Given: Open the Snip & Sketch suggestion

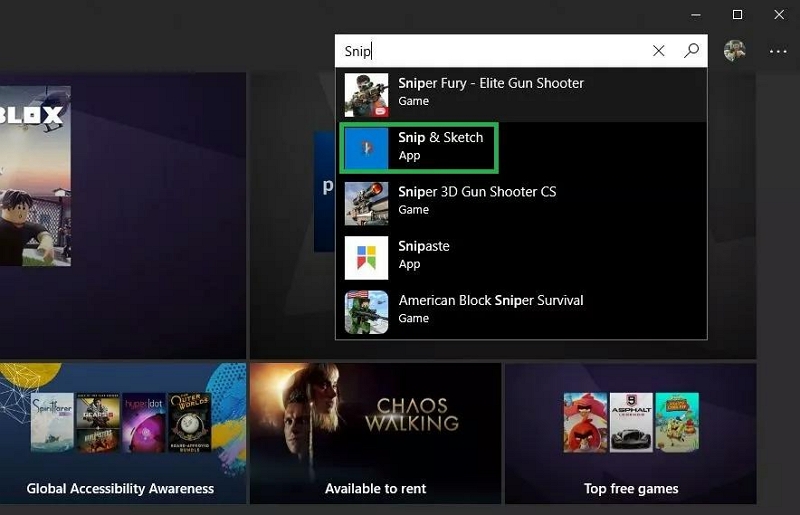Looking at the screenshot, I should tap(521, 148).
